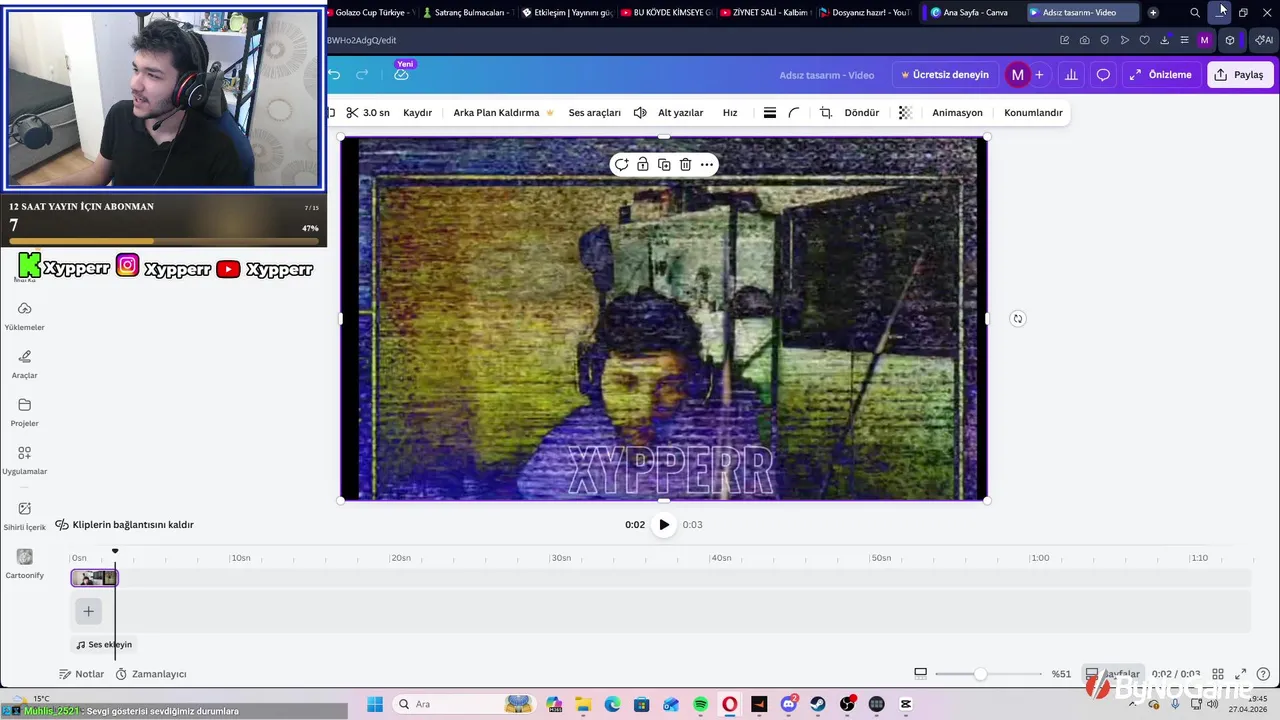Redo the last edit in Canva
The image size is (1280, 720).
coord(362,75)
